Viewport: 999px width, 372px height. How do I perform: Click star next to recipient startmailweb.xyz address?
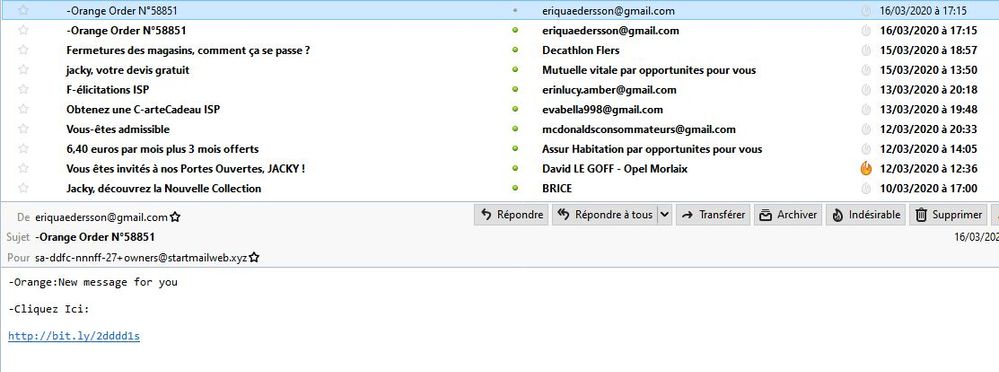point(254,257)
